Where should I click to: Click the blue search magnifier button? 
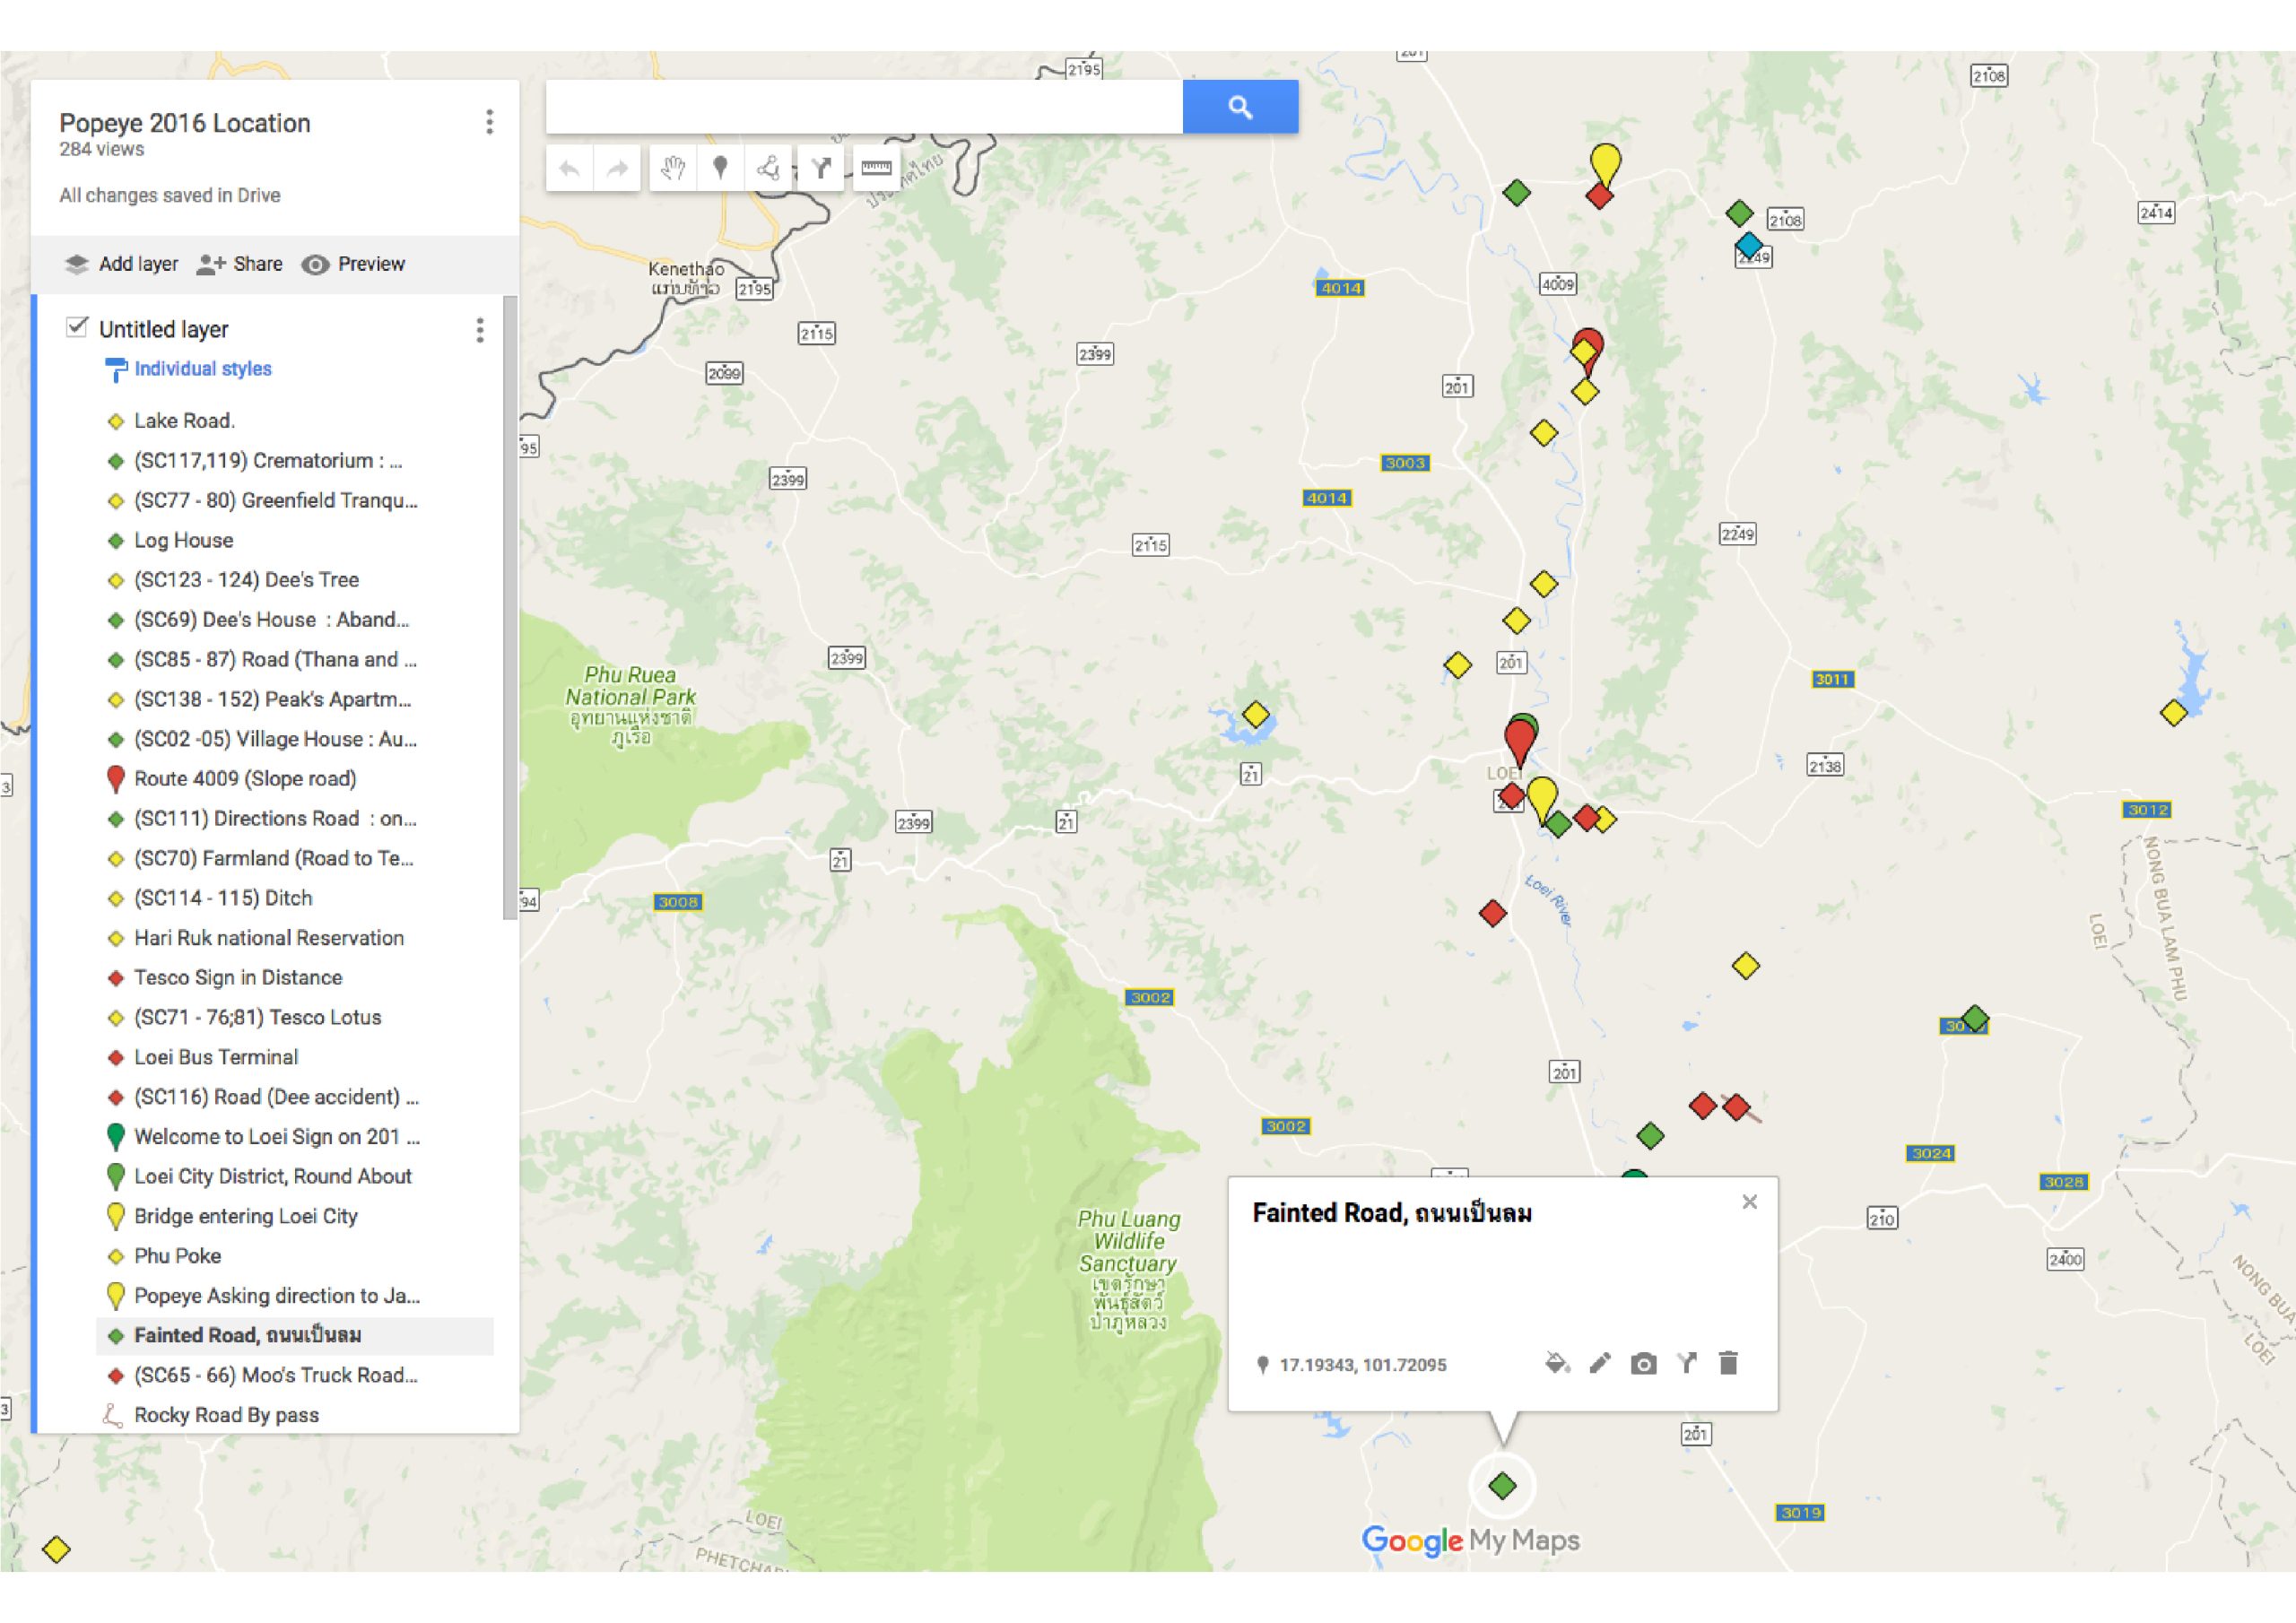(x=1240, y=107)
